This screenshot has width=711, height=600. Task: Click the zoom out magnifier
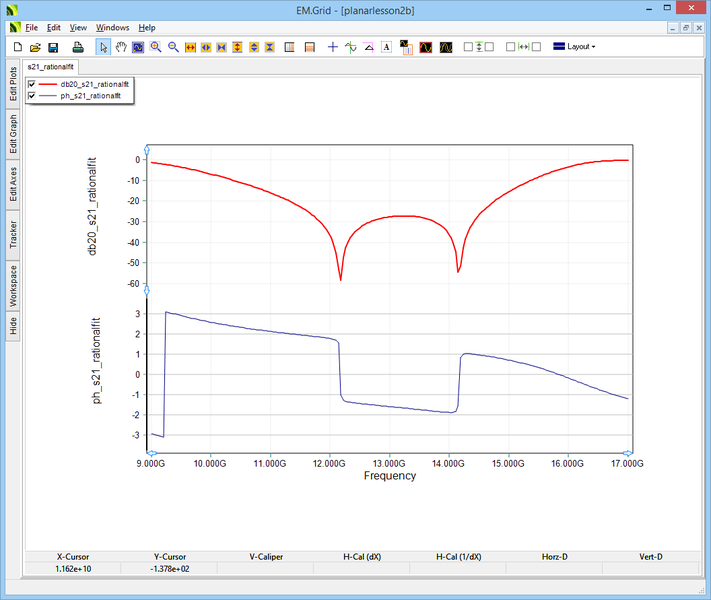click(x=173, y=47)
